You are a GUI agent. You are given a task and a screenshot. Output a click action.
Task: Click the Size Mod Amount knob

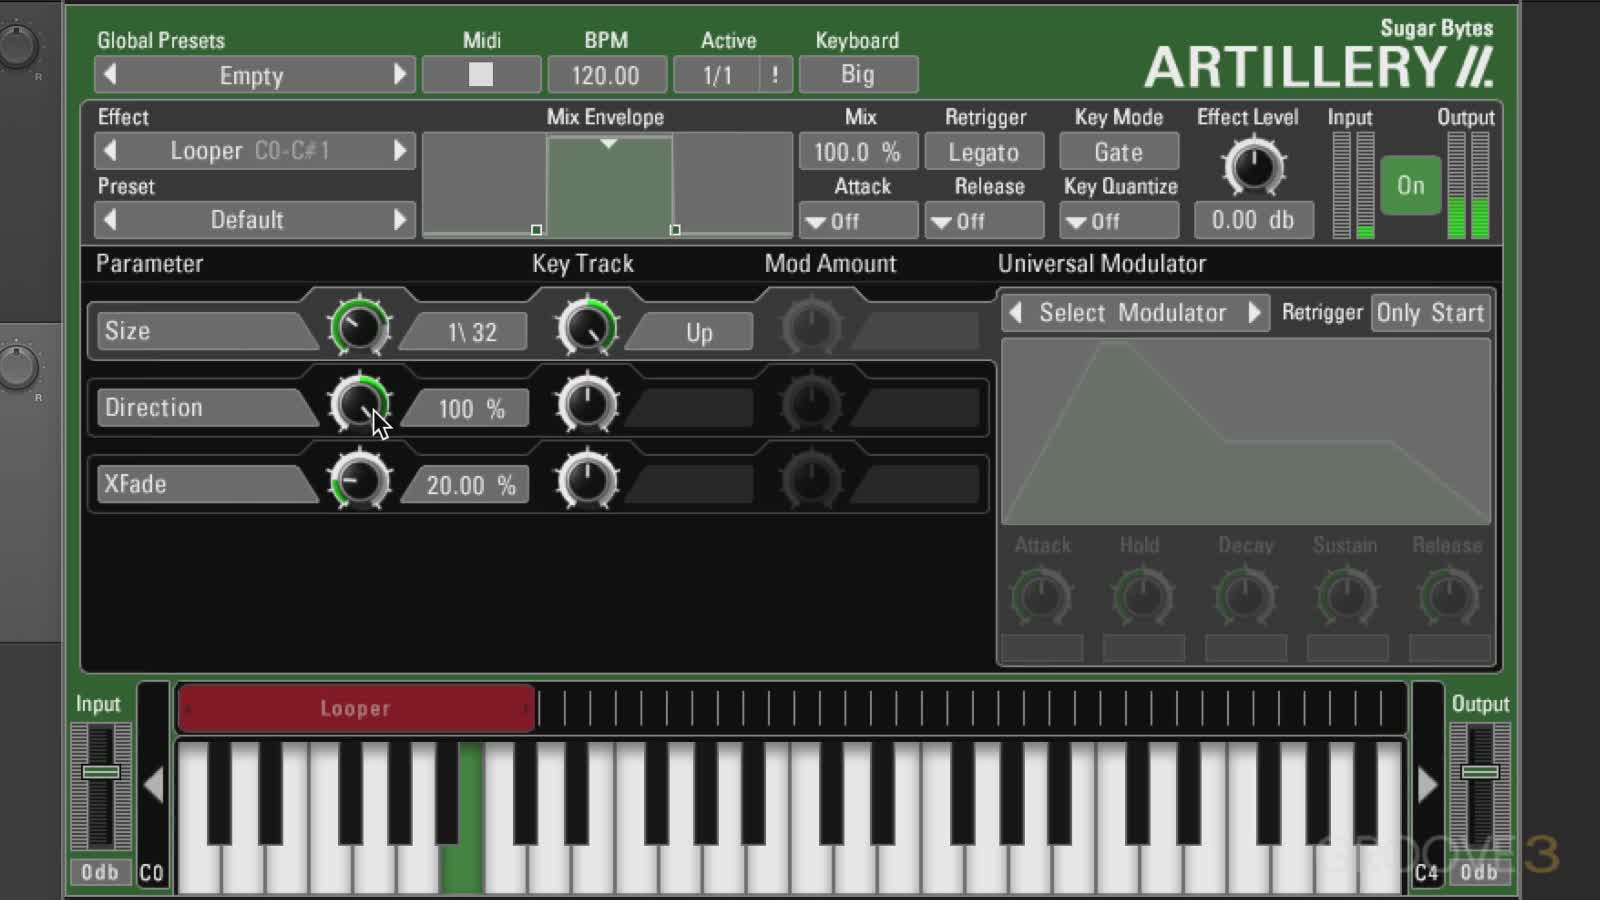click(x=811, y=327)
